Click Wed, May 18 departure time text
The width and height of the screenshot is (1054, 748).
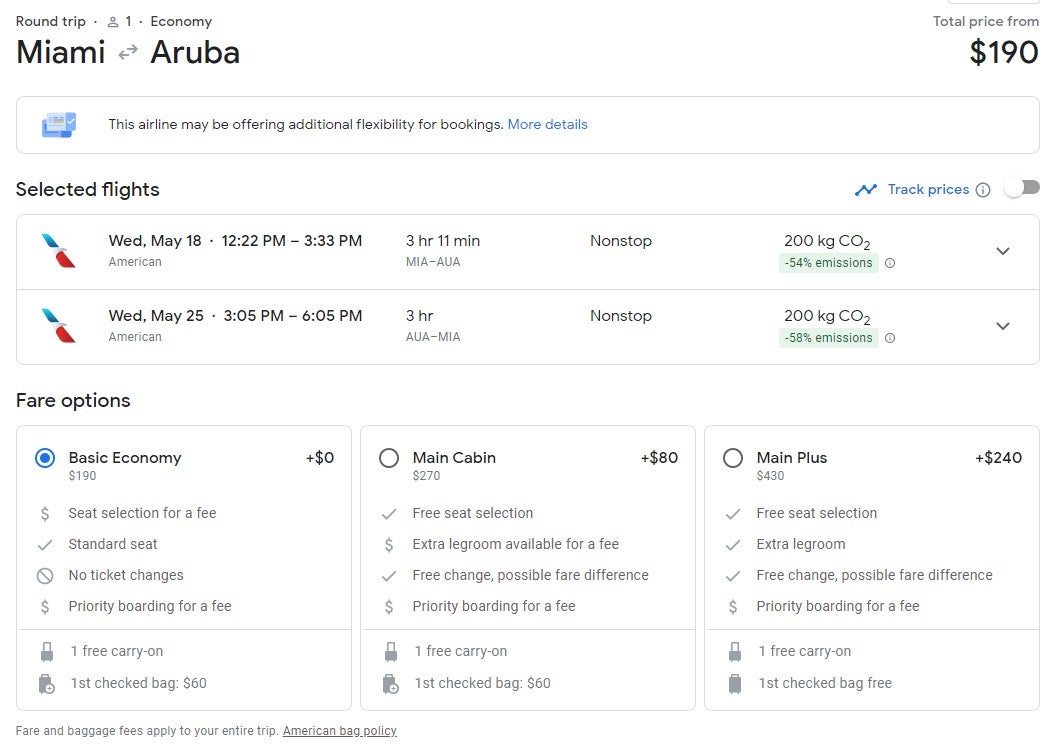click(235, 241)
